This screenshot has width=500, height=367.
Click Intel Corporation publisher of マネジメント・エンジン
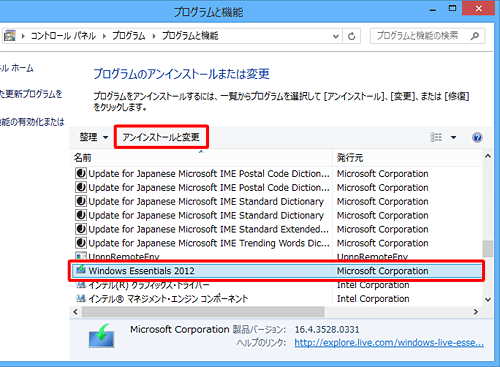(x=373, y=299)
